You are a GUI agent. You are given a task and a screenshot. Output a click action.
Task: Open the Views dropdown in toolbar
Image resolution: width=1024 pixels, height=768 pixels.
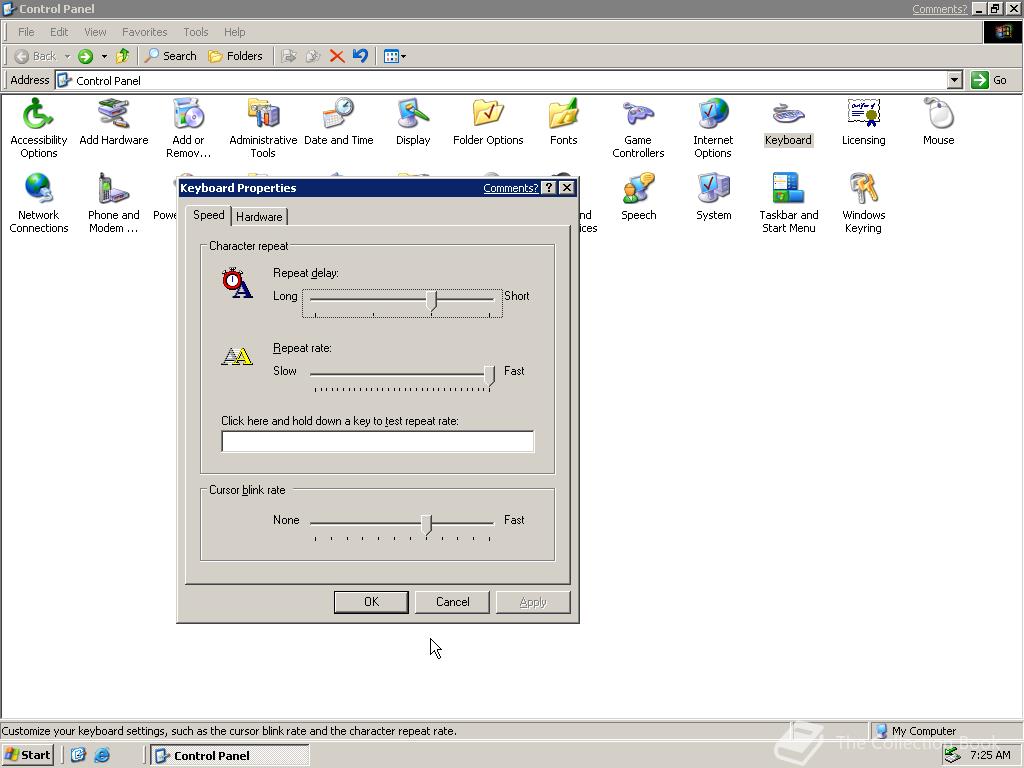click(395, 56)
